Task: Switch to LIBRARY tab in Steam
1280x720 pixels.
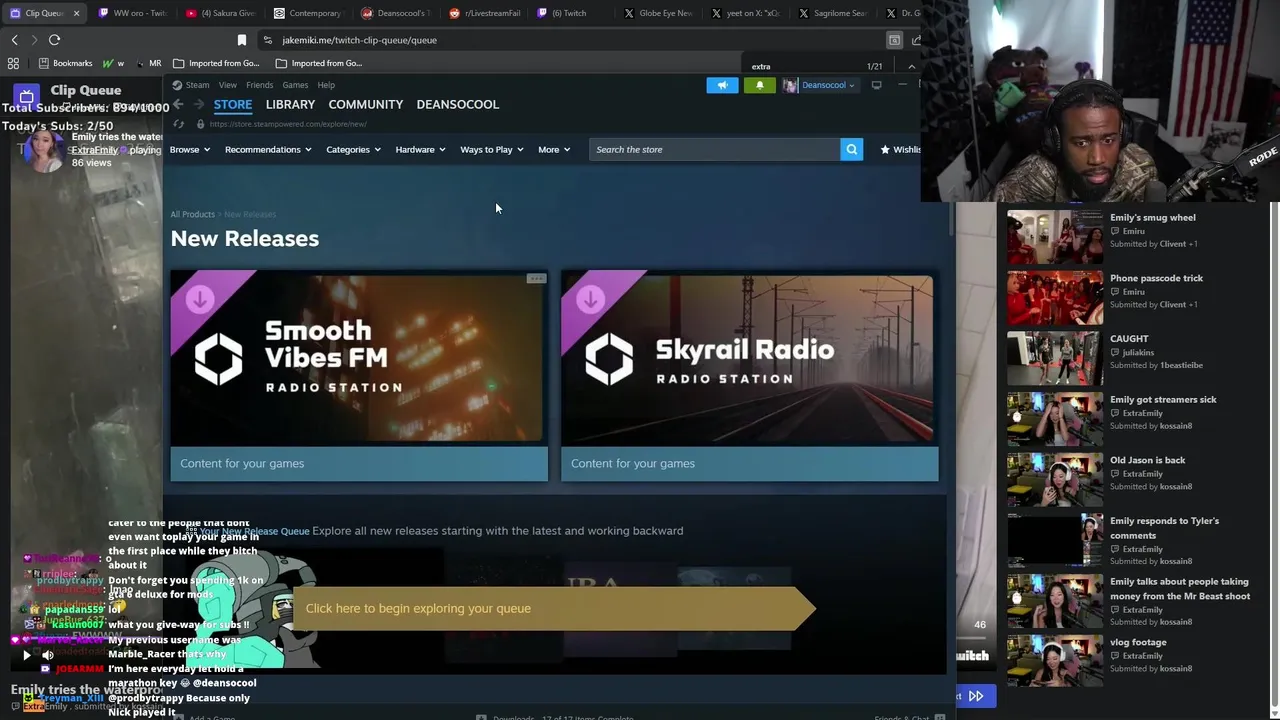Action: [x=290, y=104]
